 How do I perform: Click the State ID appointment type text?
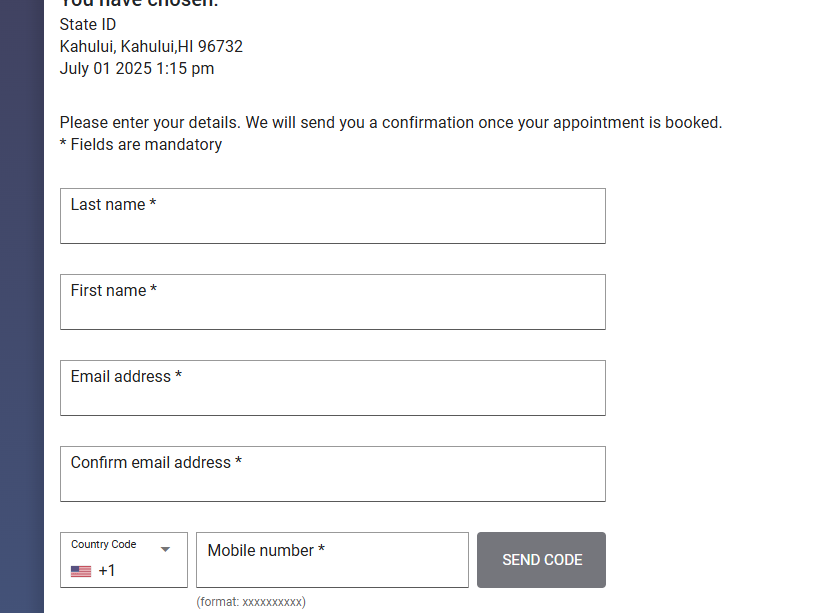click(88, 25)
